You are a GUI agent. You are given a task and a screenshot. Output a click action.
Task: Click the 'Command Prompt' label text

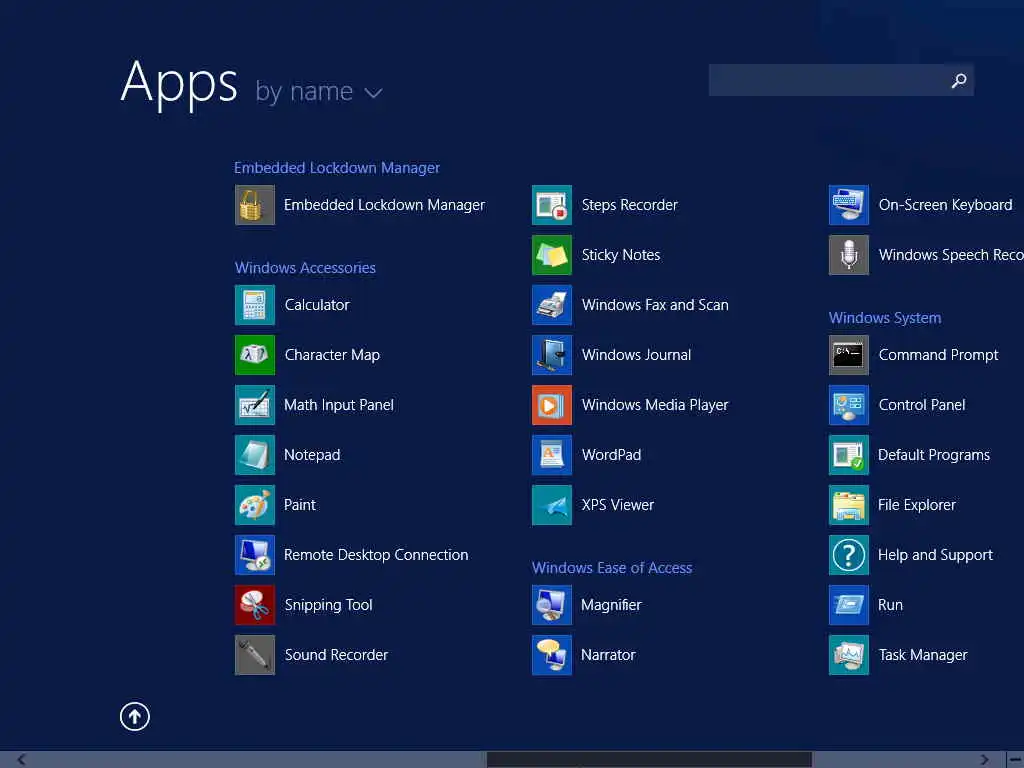[938, 355]
